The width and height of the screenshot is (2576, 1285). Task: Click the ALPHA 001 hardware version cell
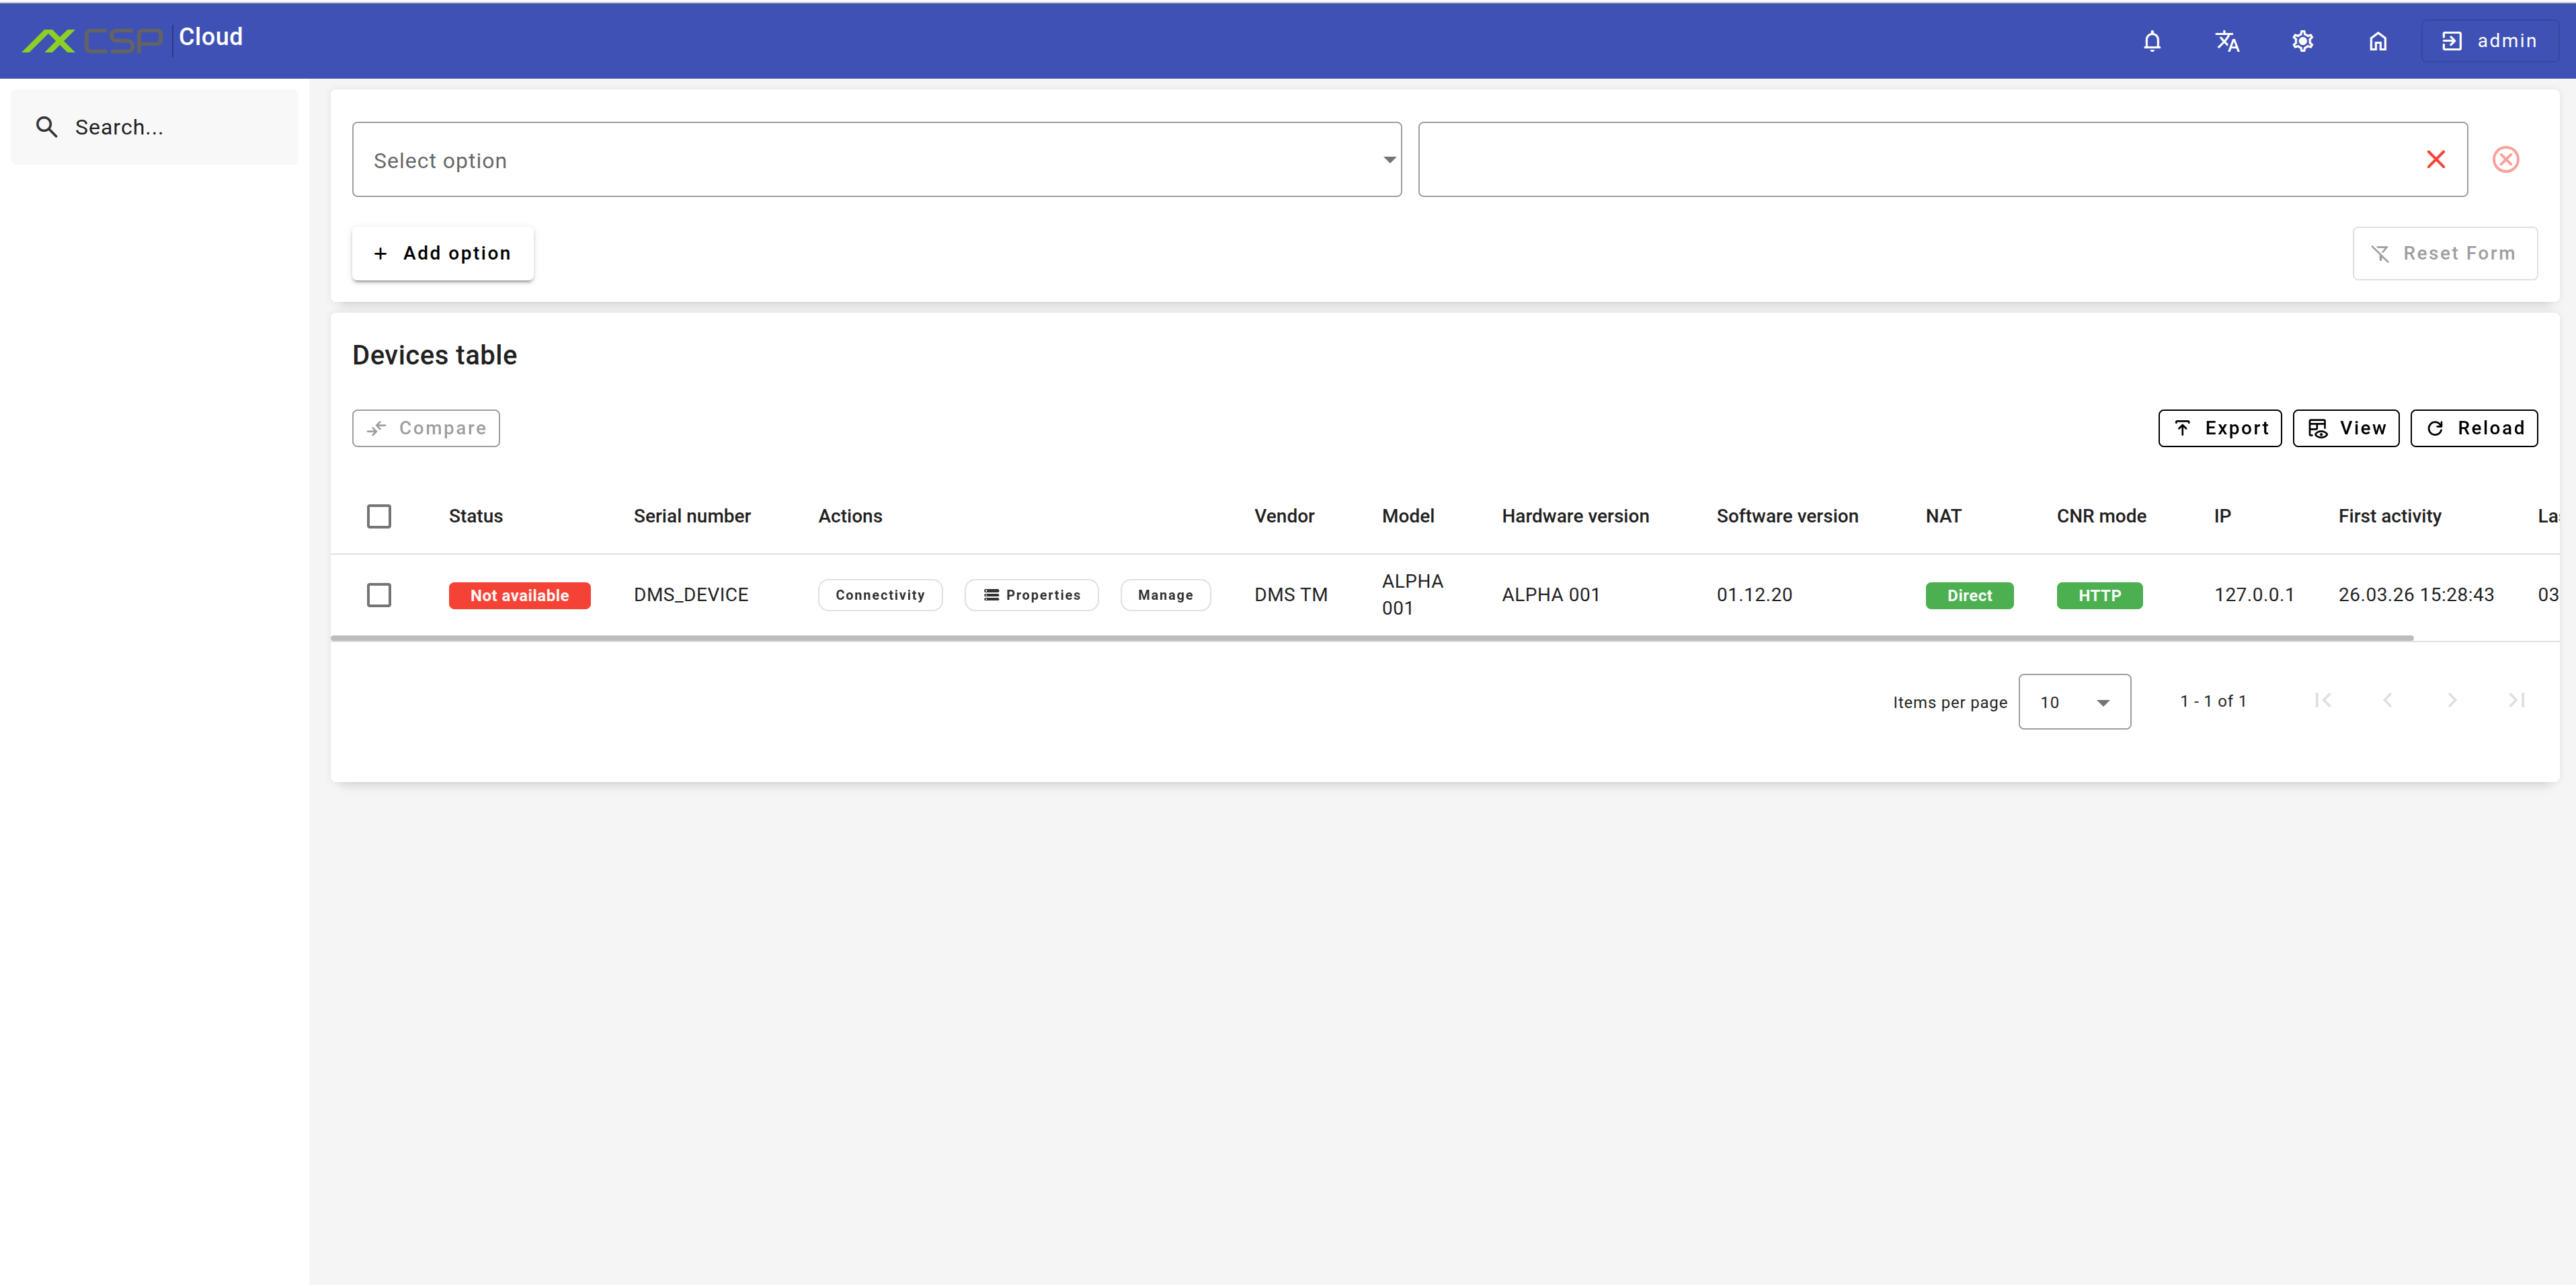tap(1550, 595)
